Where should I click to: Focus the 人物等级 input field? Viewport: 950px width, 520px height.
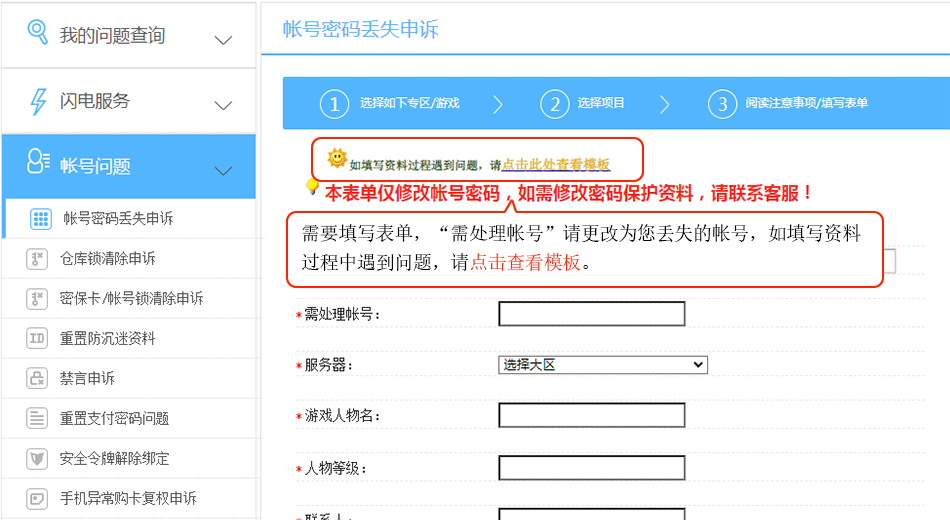pyautogui.click(x=592, y=468)
